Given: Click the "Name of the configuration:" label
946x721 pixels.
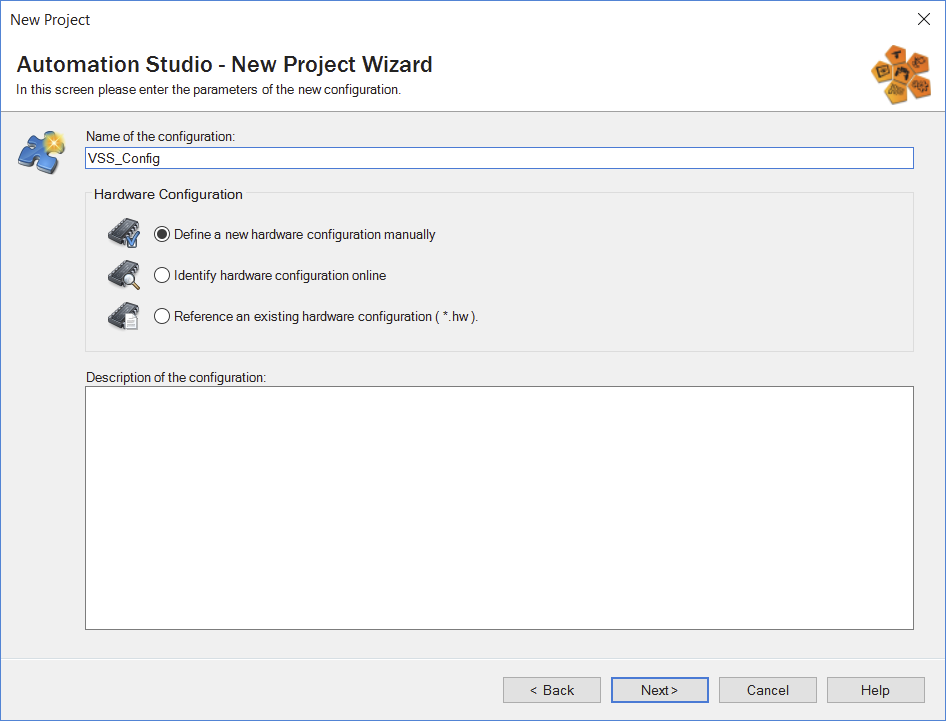Looking at the screenshot, I should [x=160, y=136].
